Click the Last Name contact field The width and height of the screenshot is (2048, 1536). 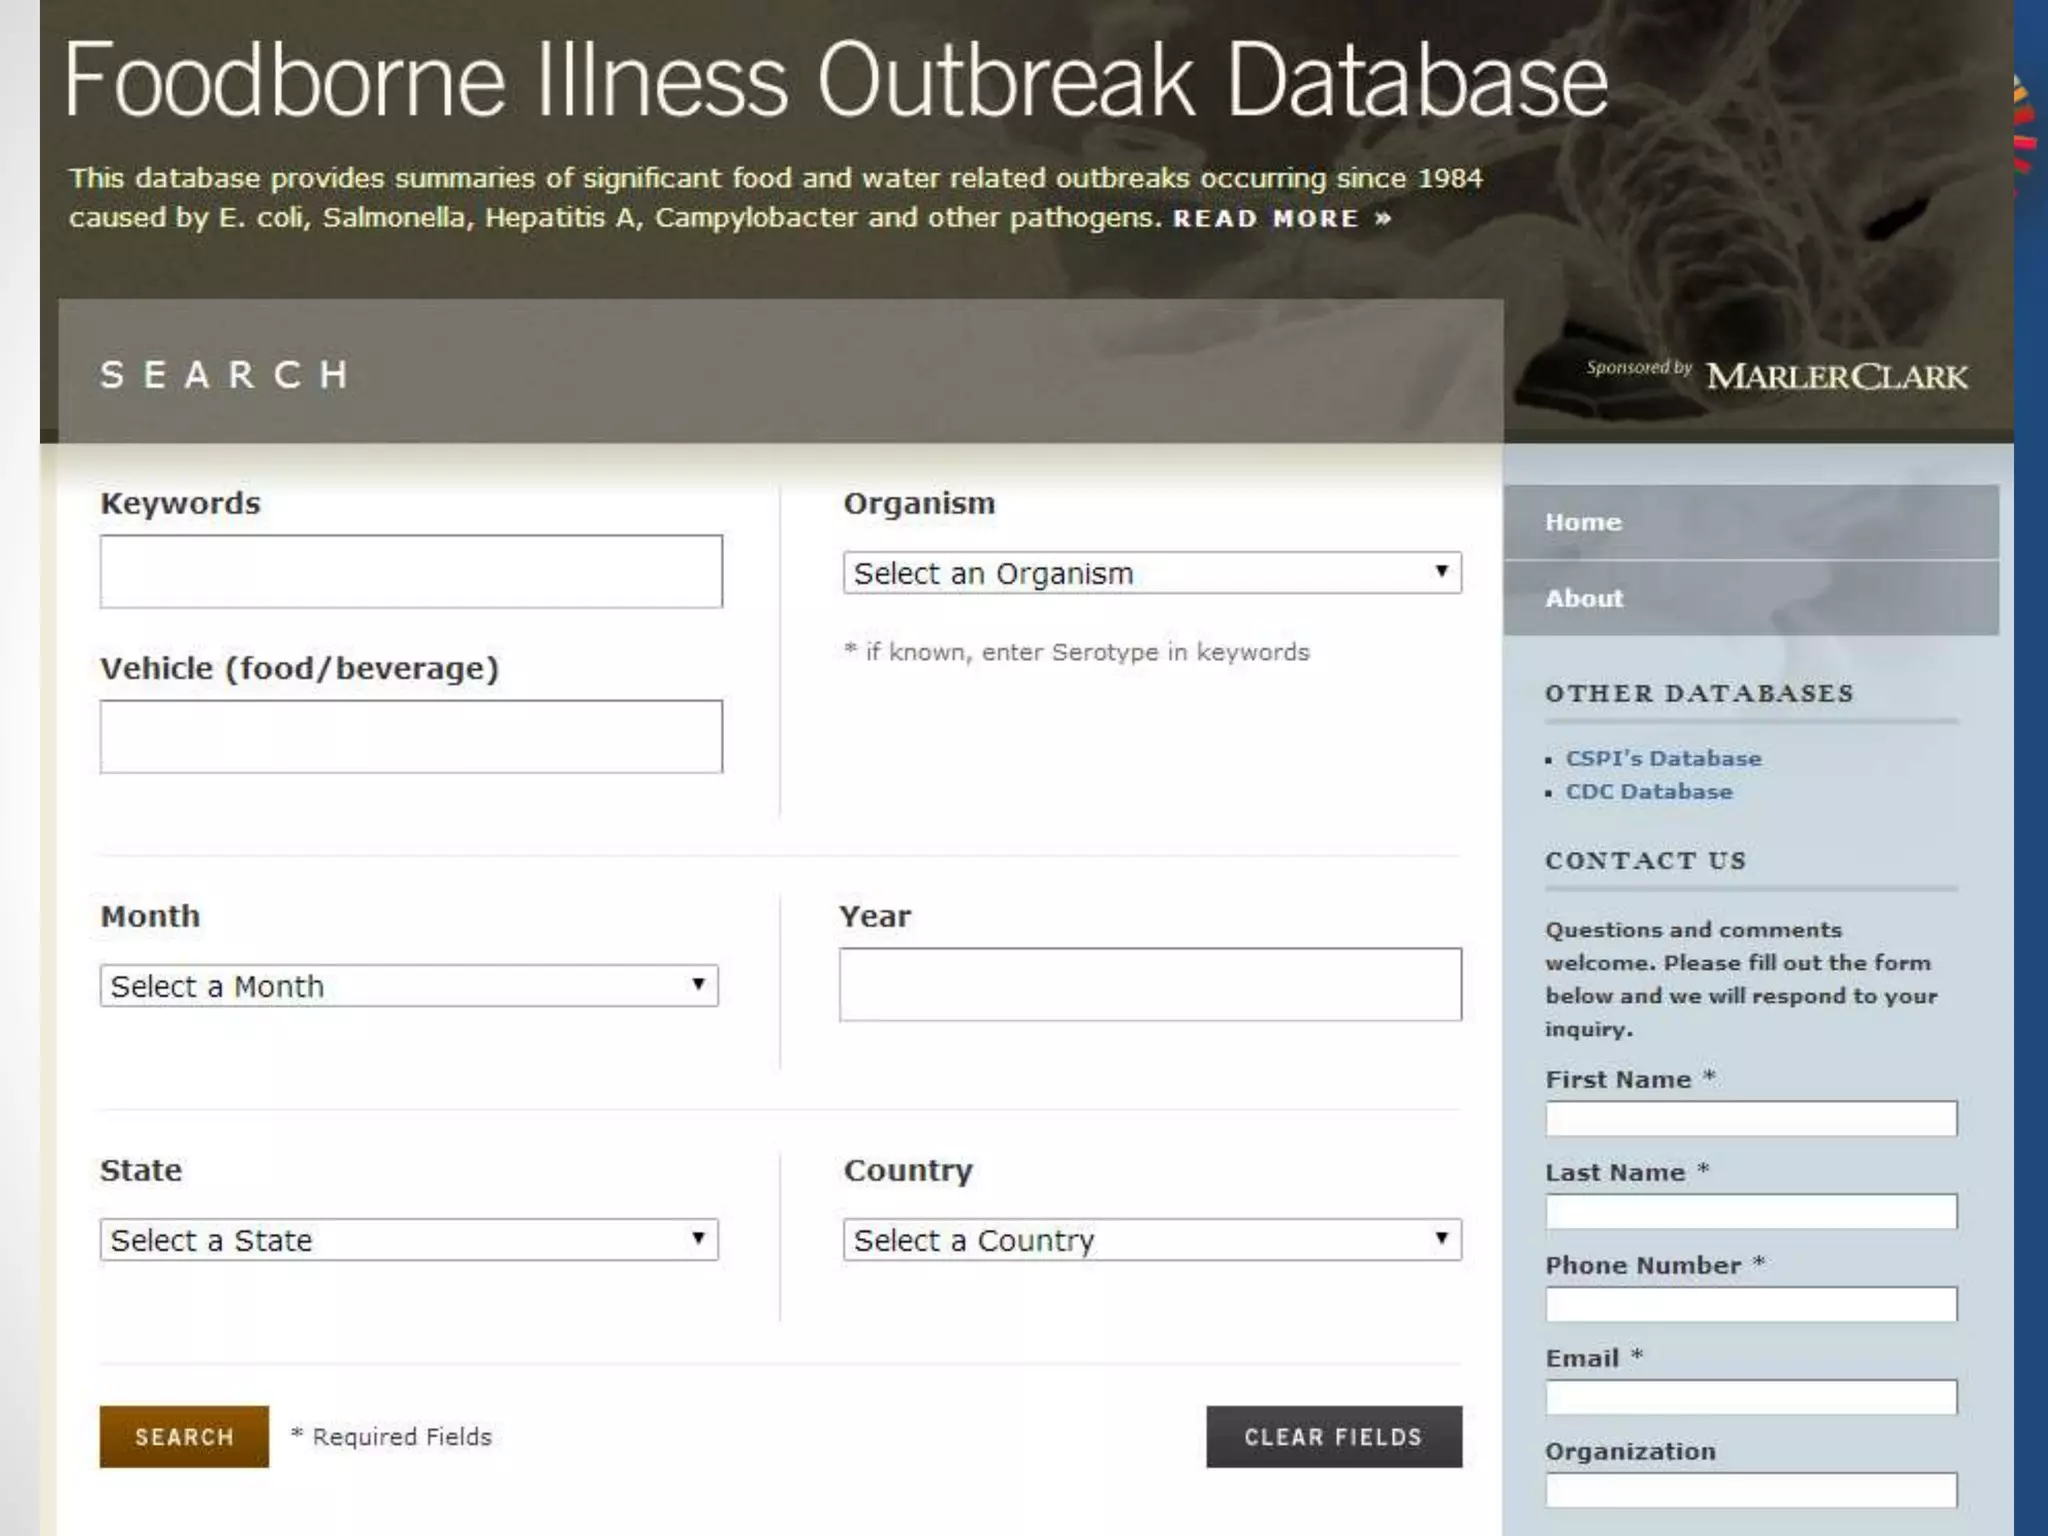1750,1212
